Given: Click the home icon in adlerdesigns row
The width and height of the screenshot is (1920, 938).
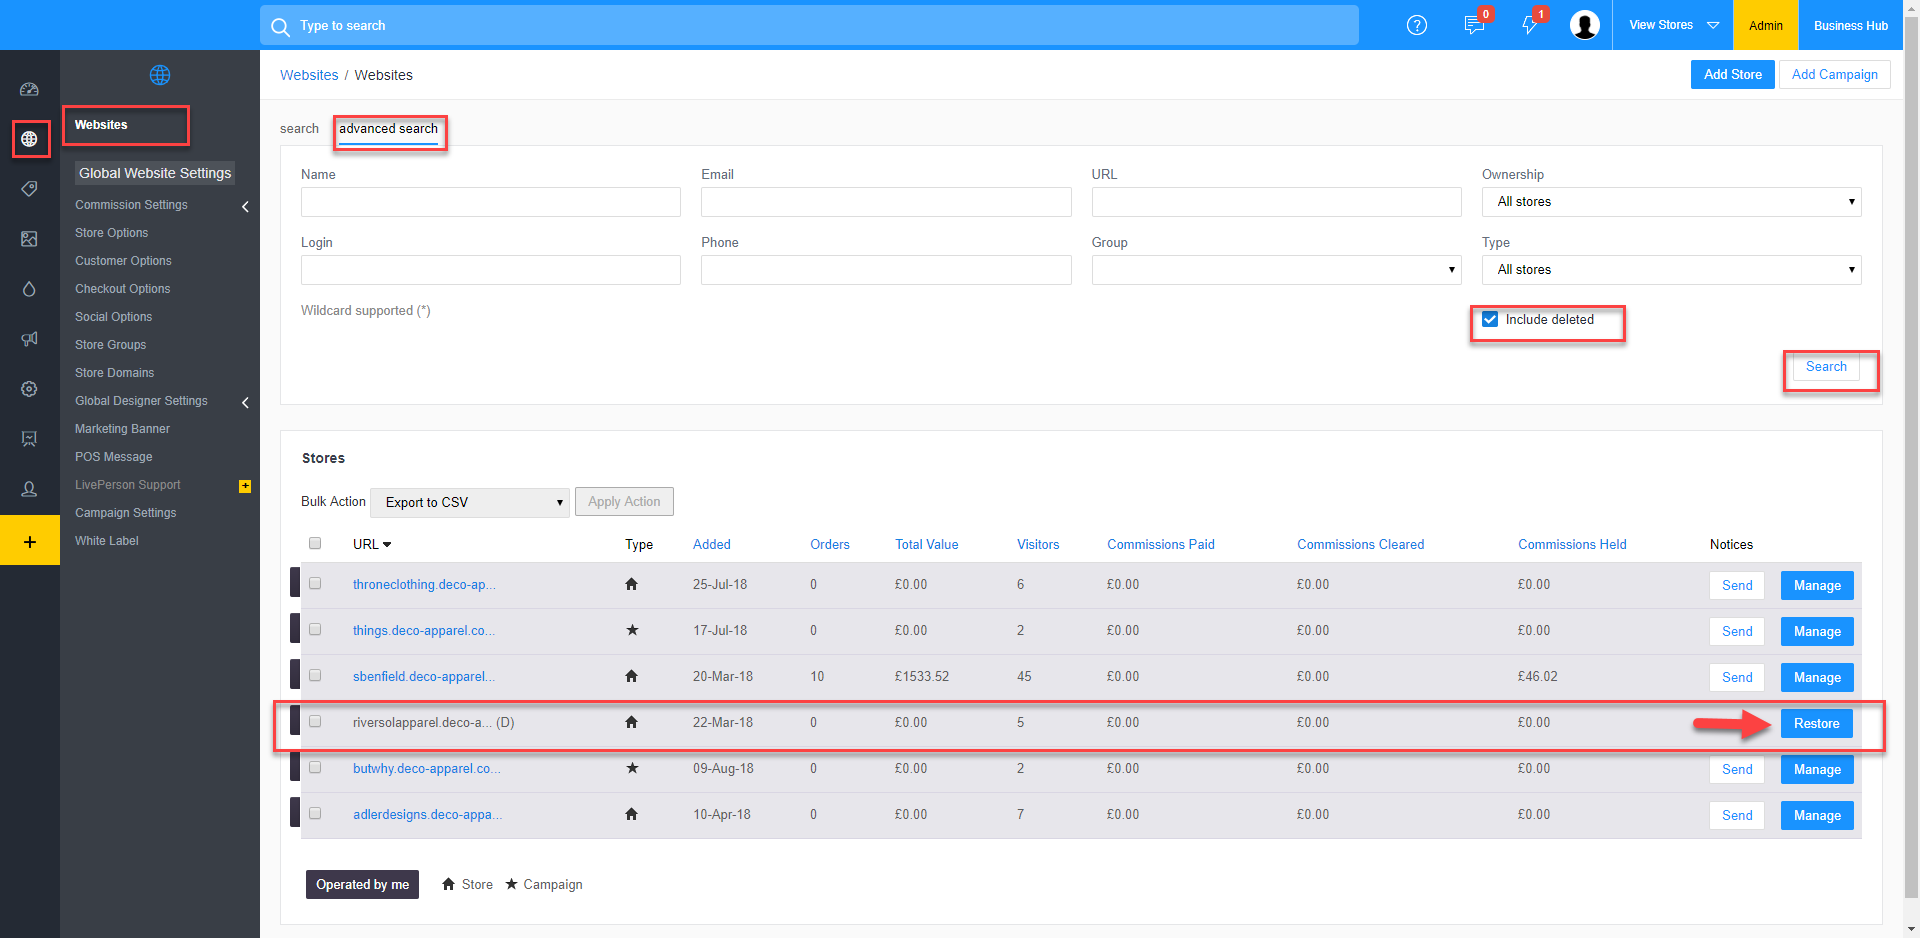Looking at the screenshot, I should pos(631,814).
